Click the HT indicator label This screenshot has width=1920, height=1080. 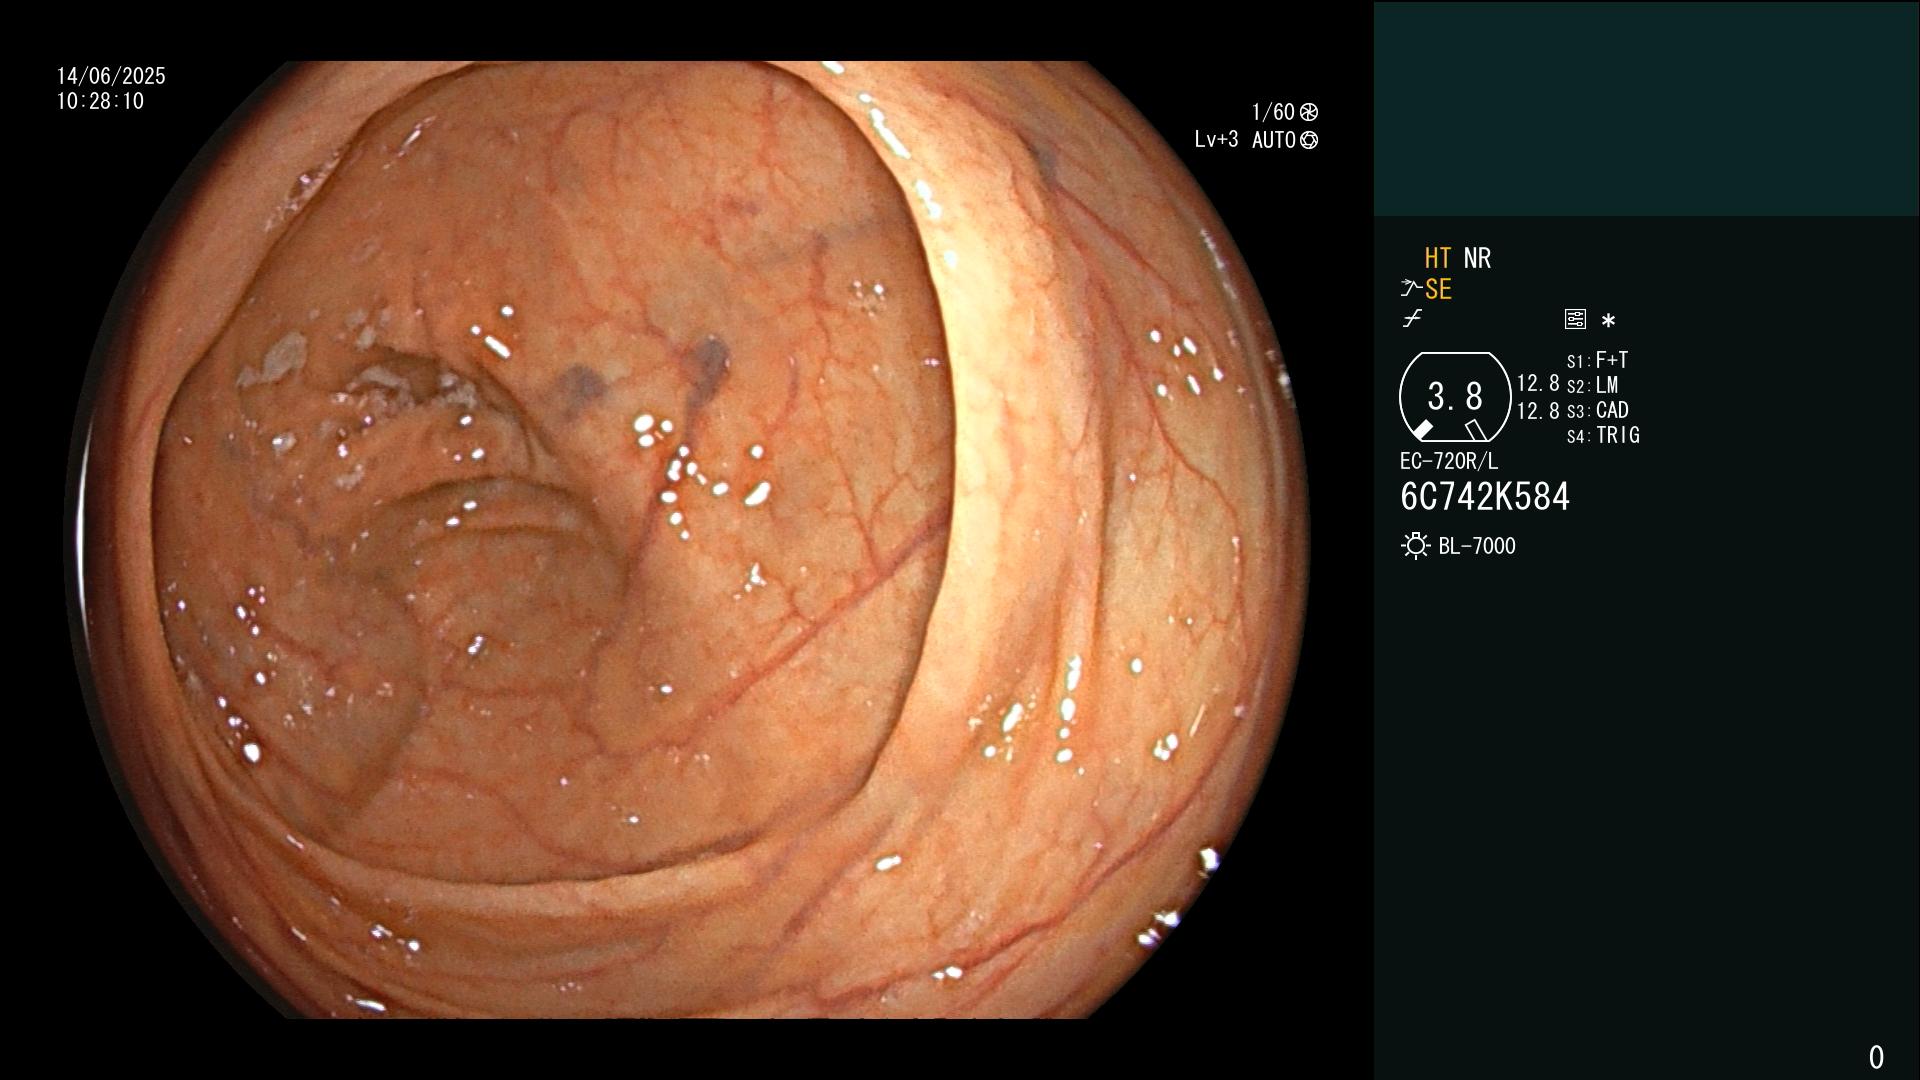[x=1438, y=258]
